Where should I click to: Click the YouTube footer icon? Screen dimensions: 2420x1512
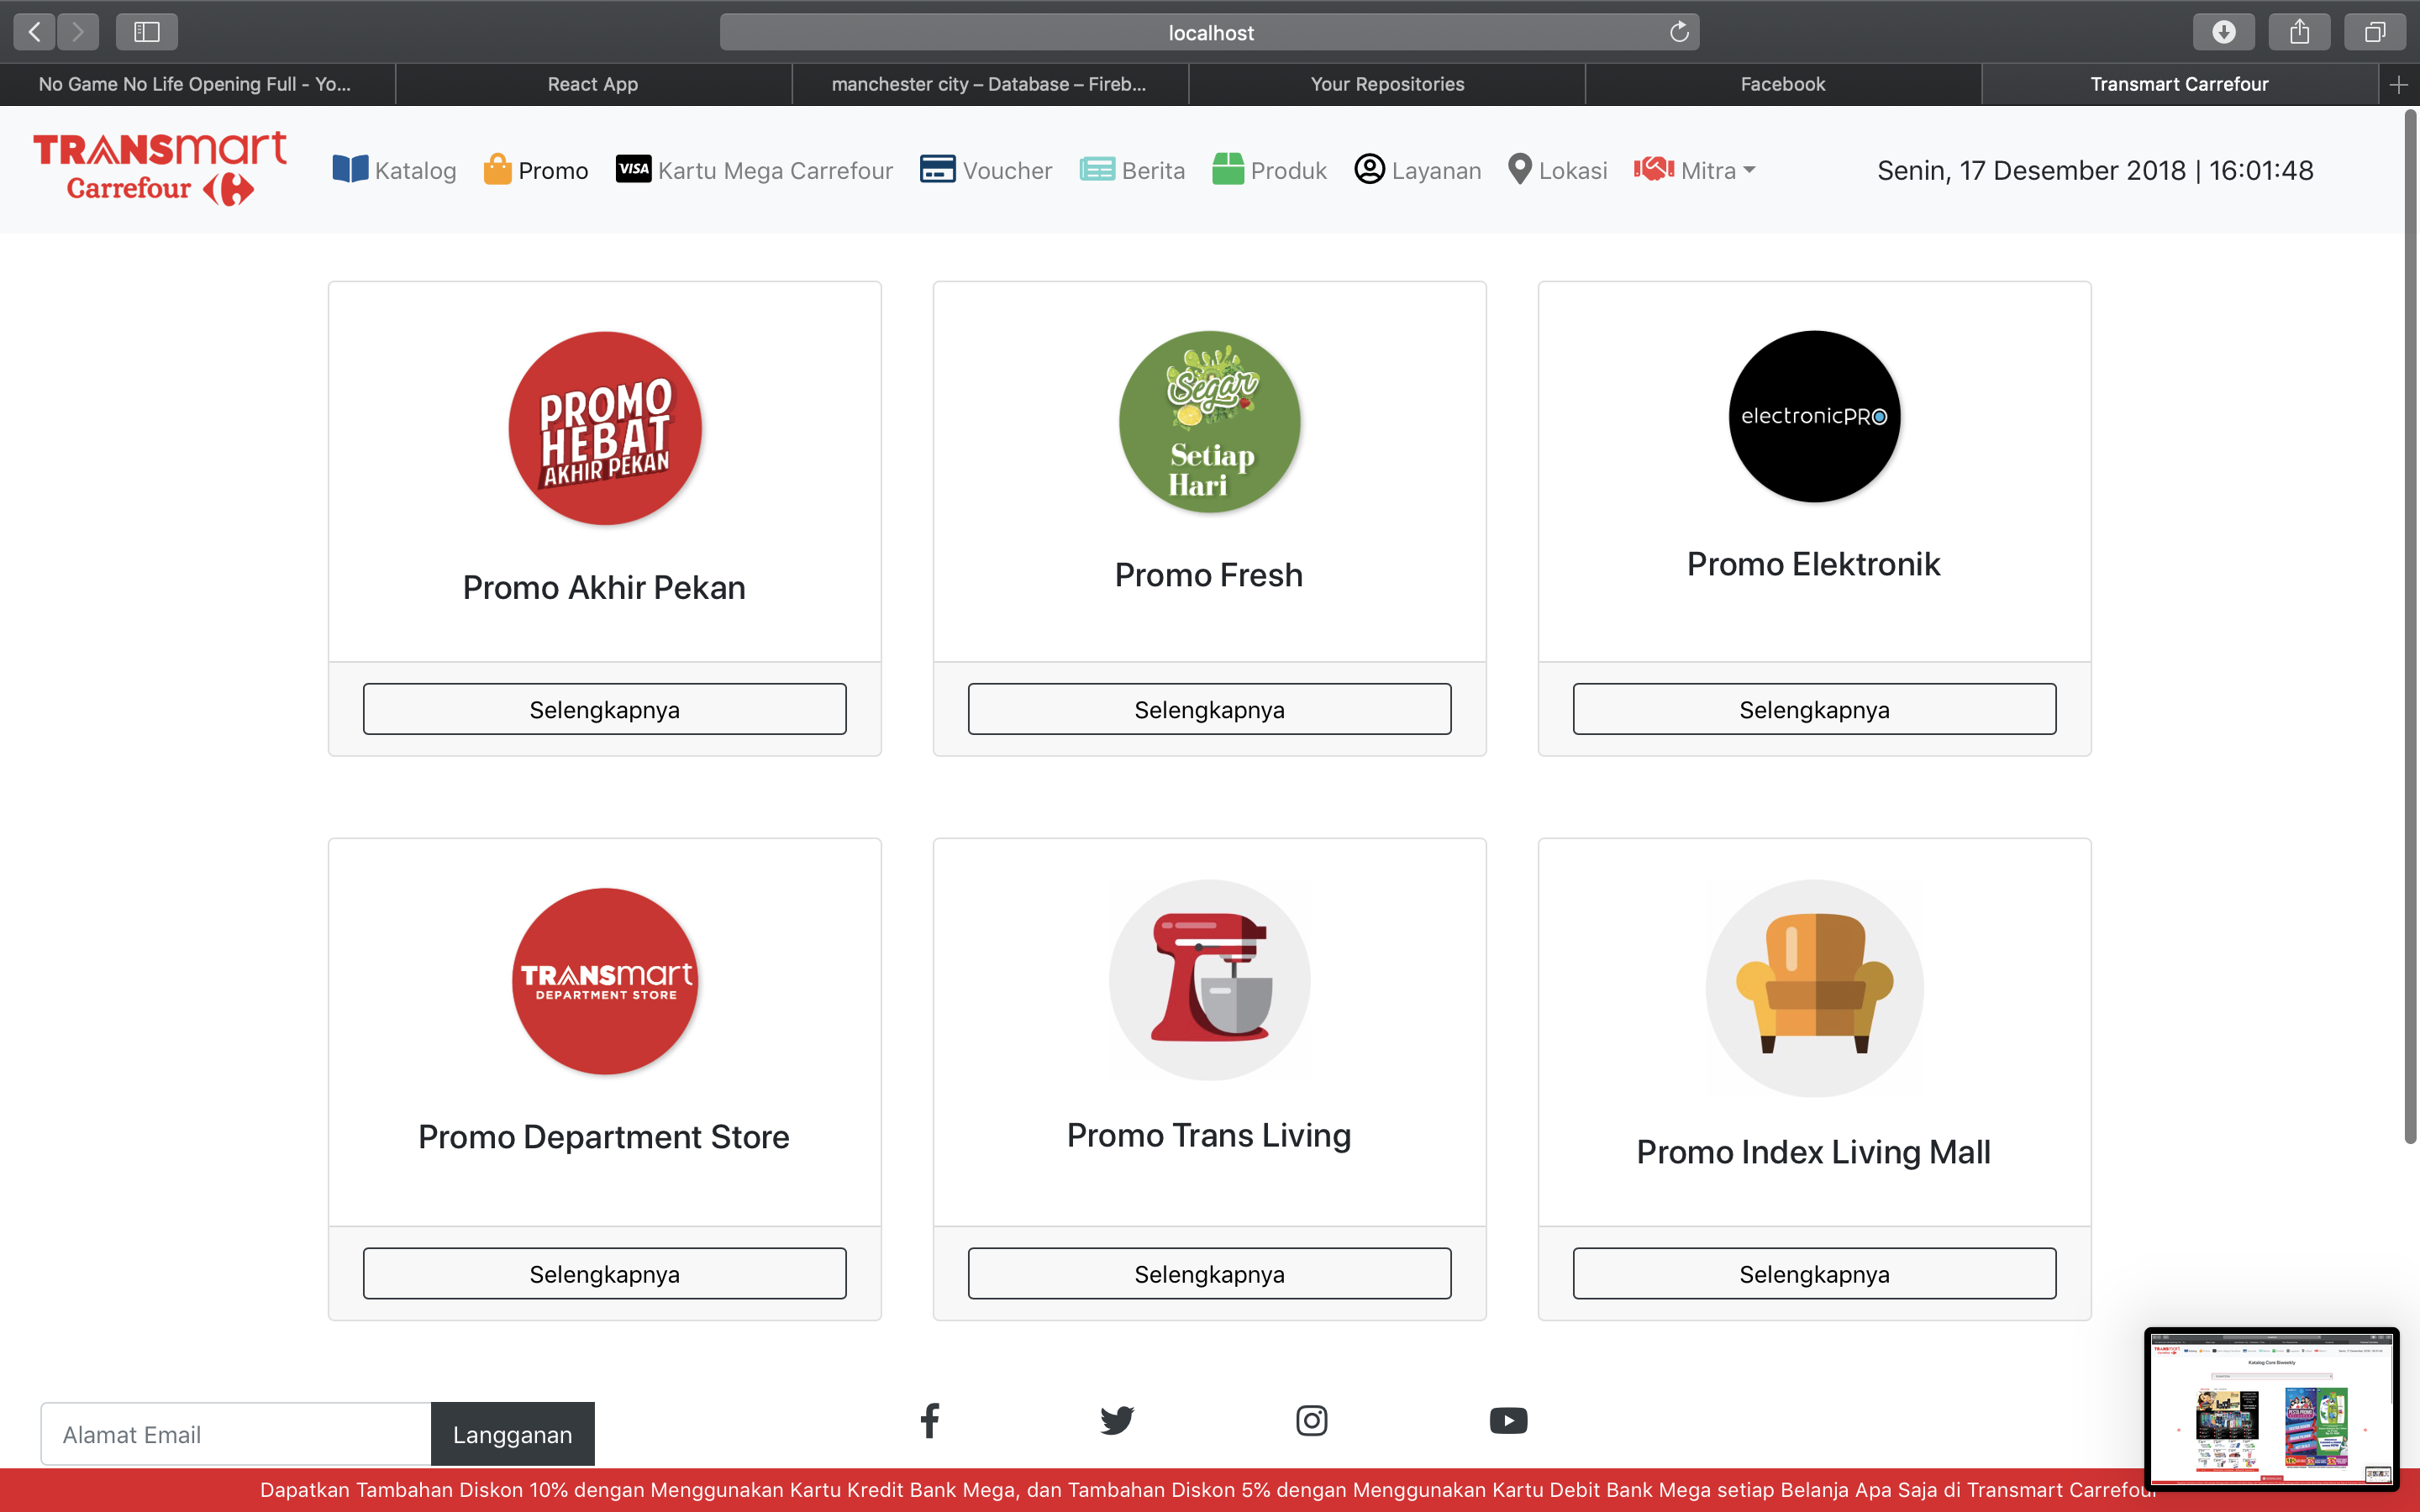[1508, 1420]
